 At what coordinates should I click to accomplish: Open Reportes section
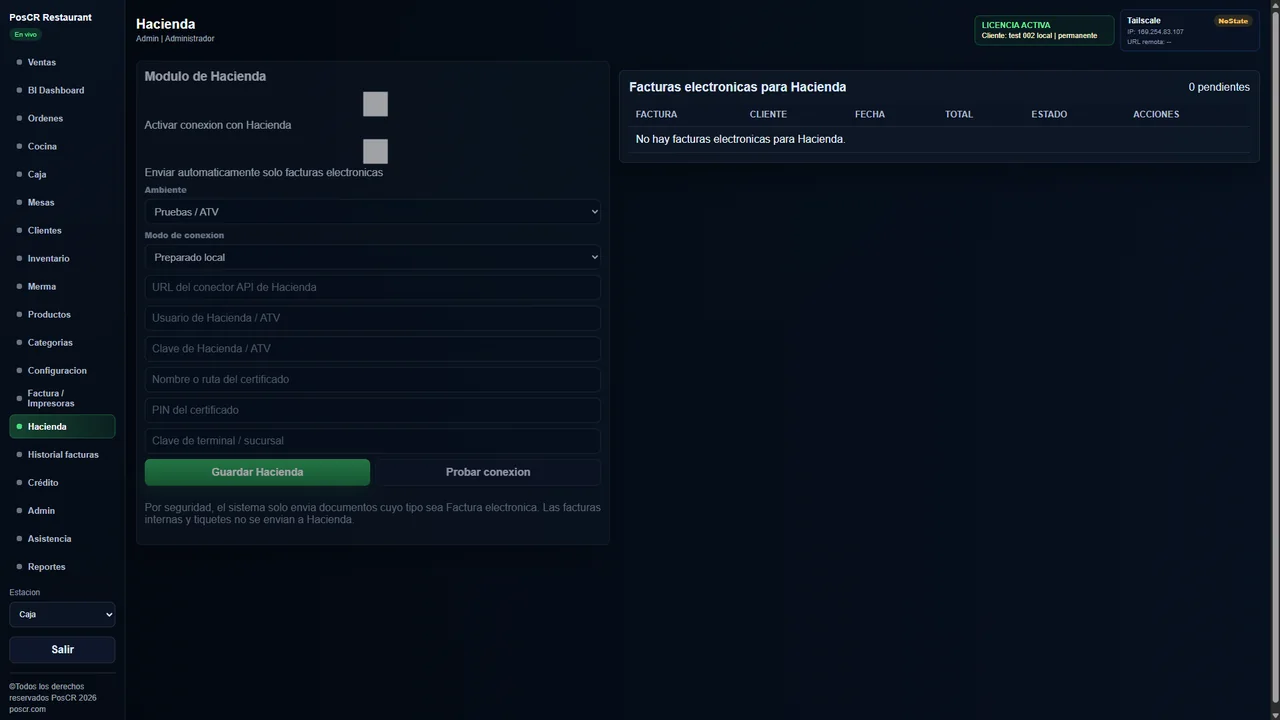click(x=62, y=566)
